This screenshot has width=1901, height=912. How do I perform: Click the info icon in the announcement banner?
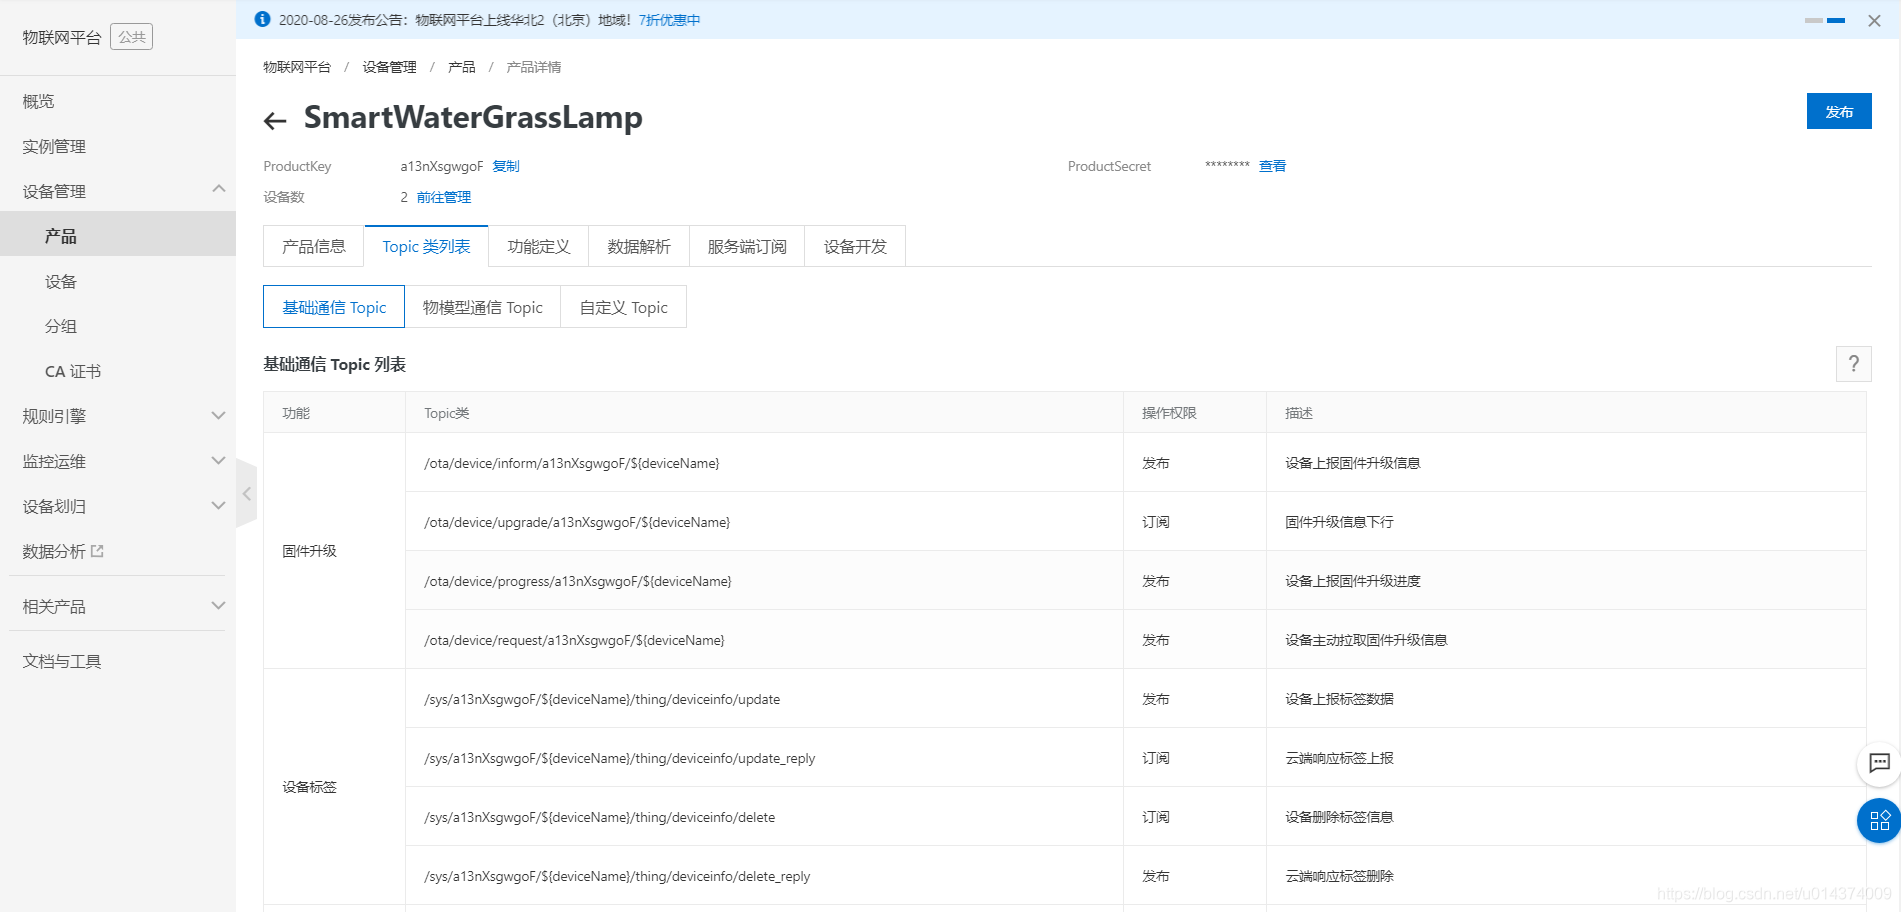[263, 19]
